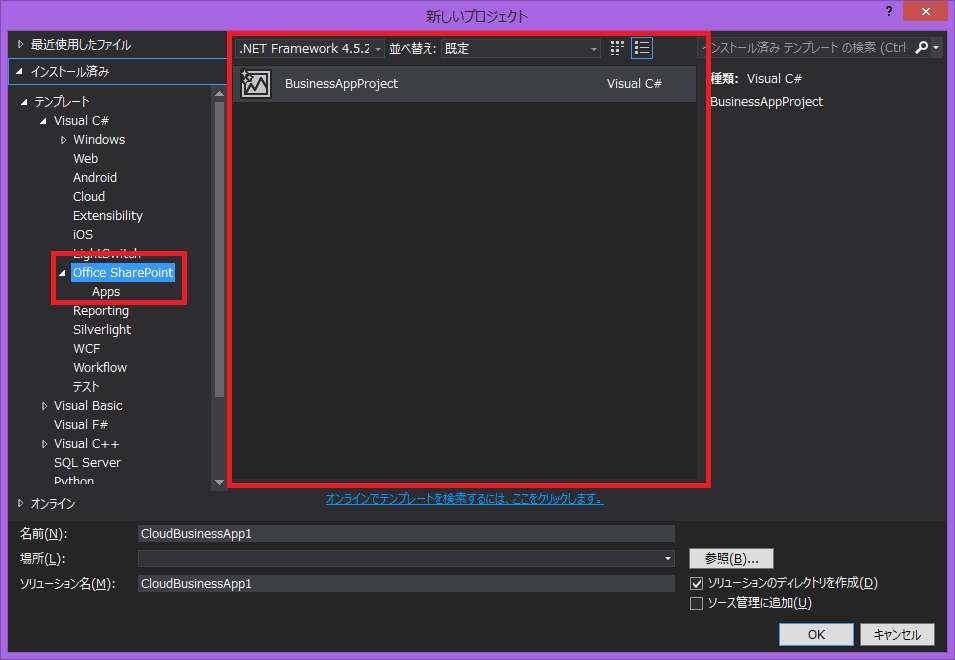This screenshot has width=955, height=660.
Task: Open the search templates online link
Action: (465, 499)
